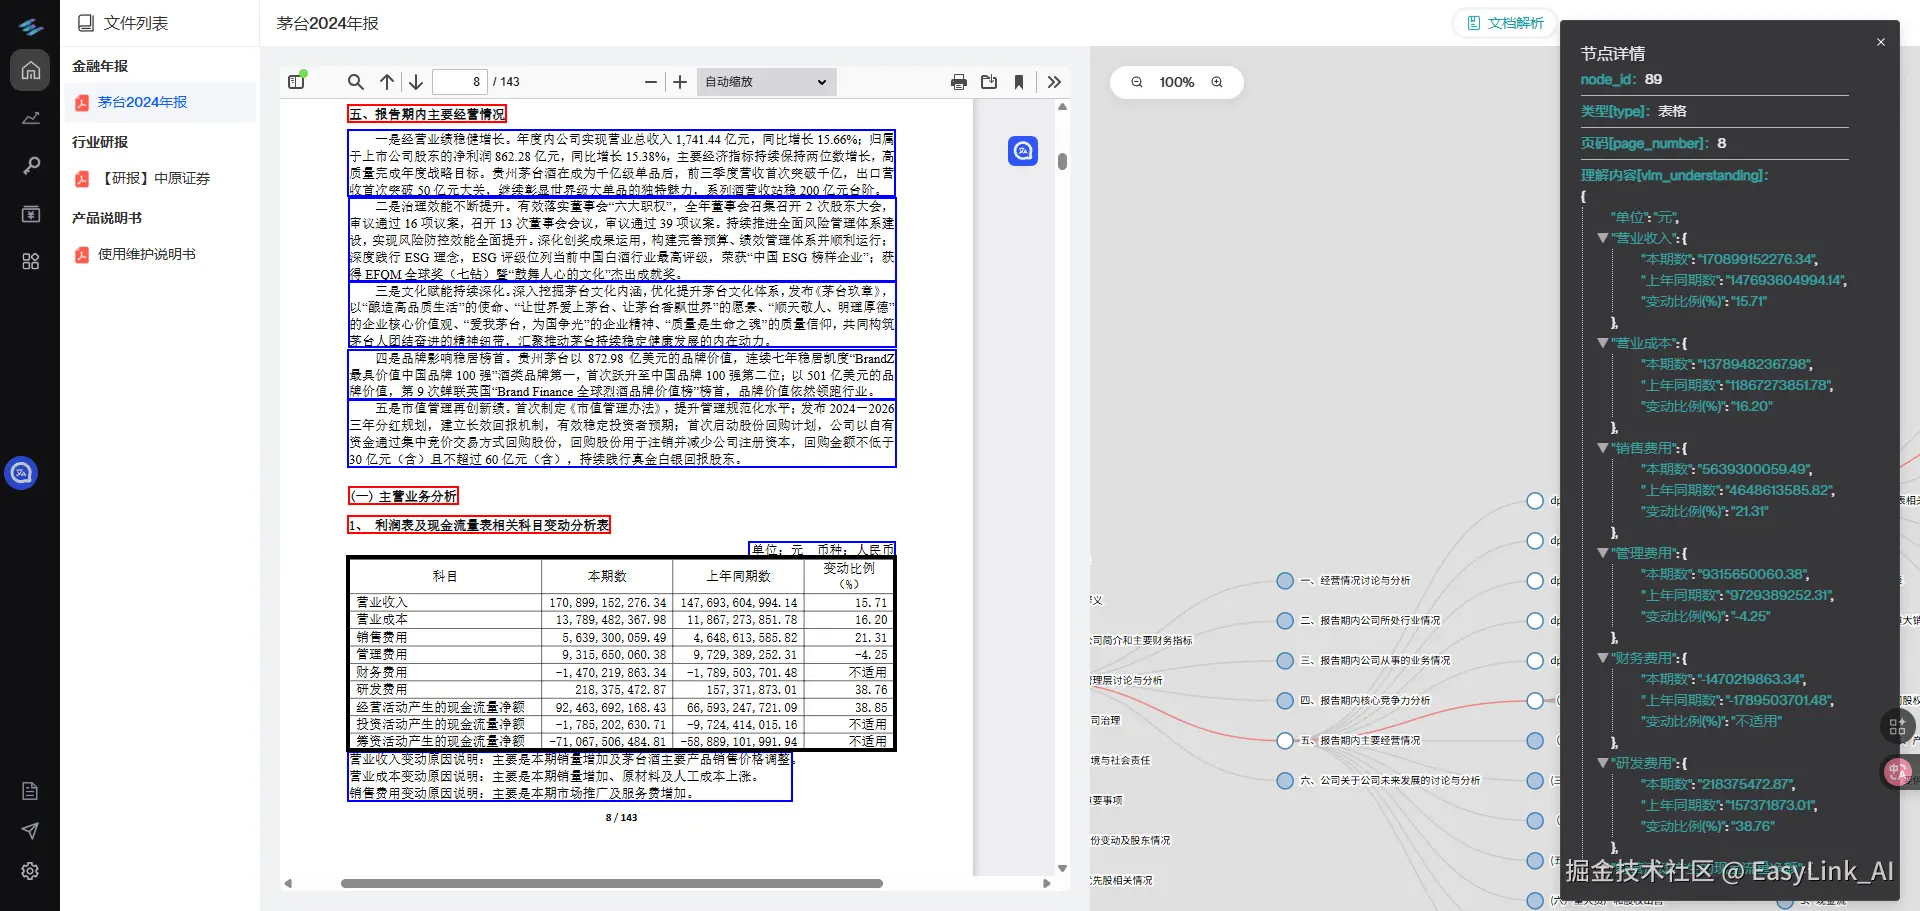Click the grid sparkle floating button at right
This screenshot has height=911, width=1920.
click(1897, 727)
